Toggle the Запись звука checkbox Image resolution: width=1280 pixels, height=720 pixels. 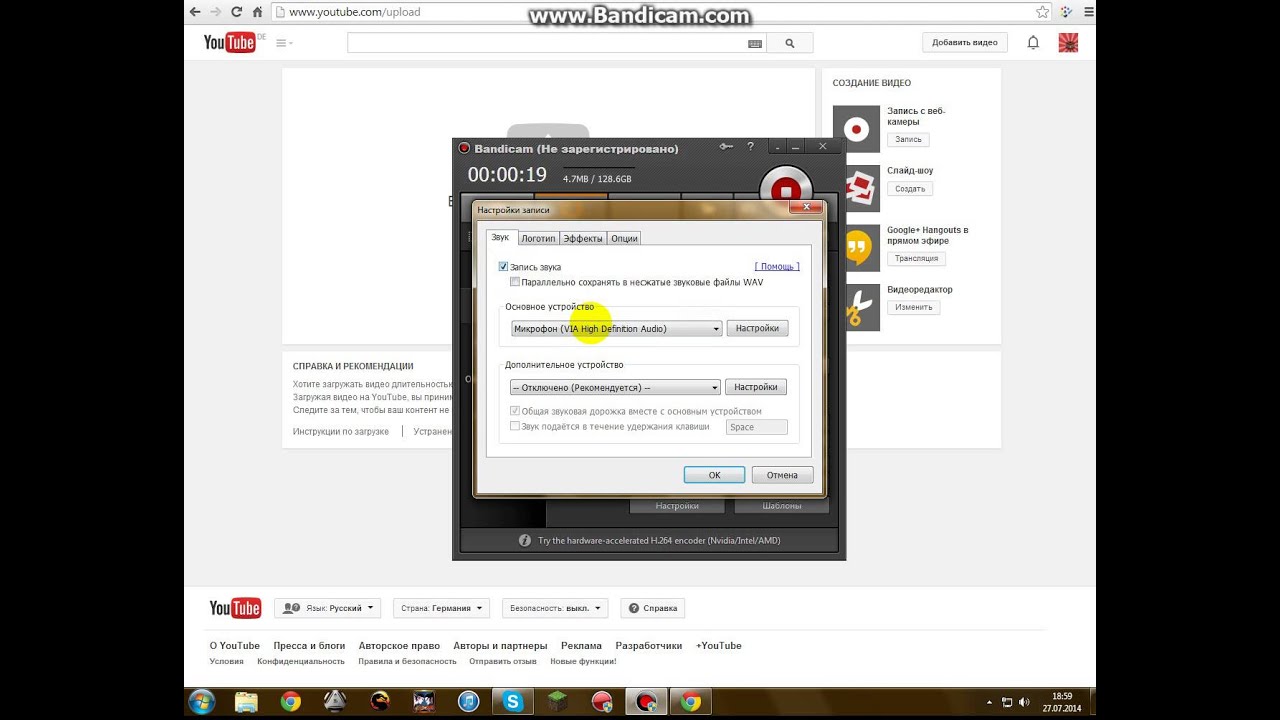coord(503,267)
